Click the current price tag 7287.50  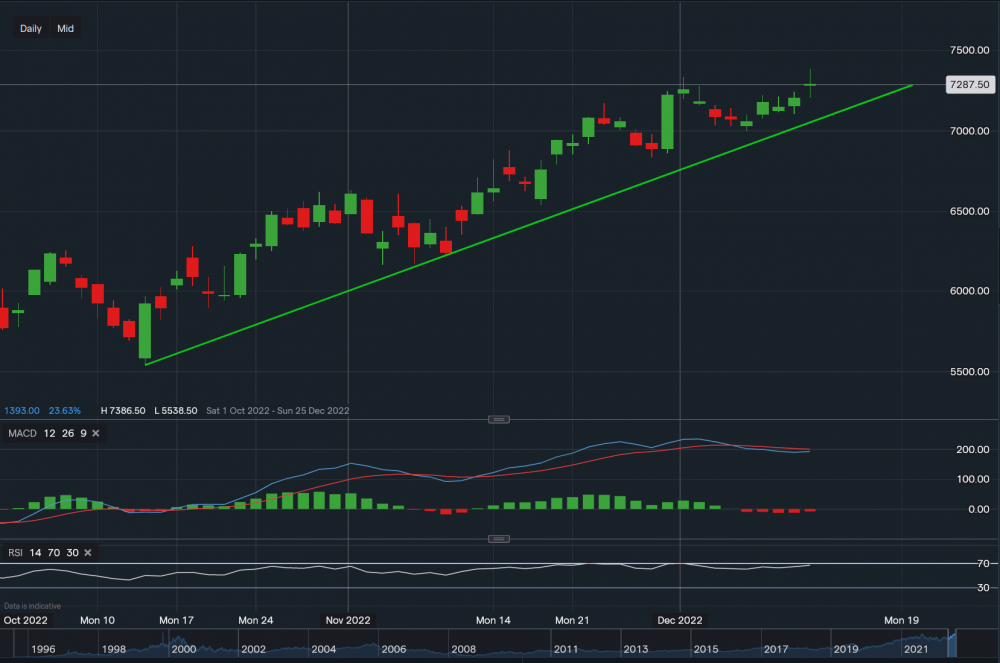(x=971, y=84)
